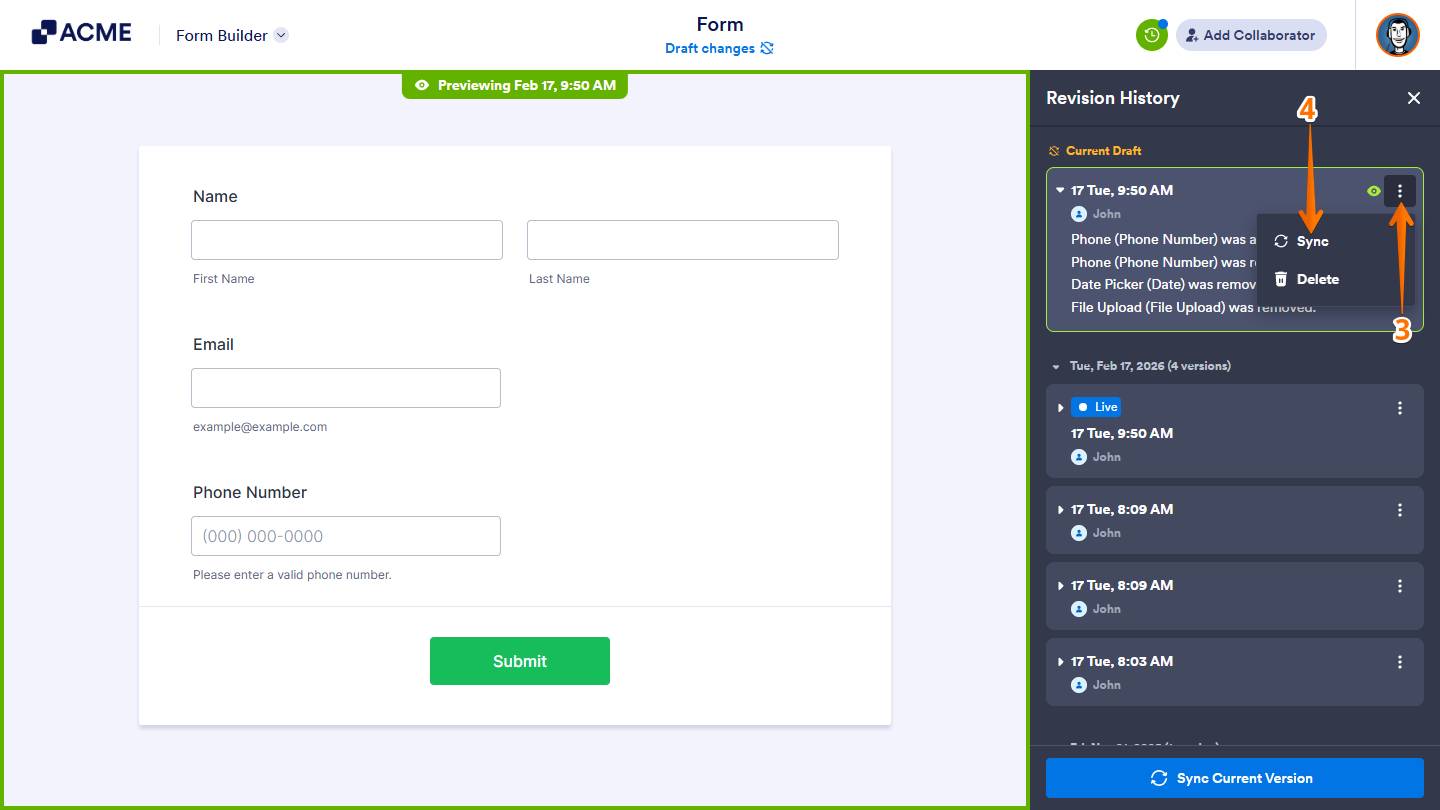The image size is (1440, 810).
Task: Click the "Email" field label
Action: point(213,345)
